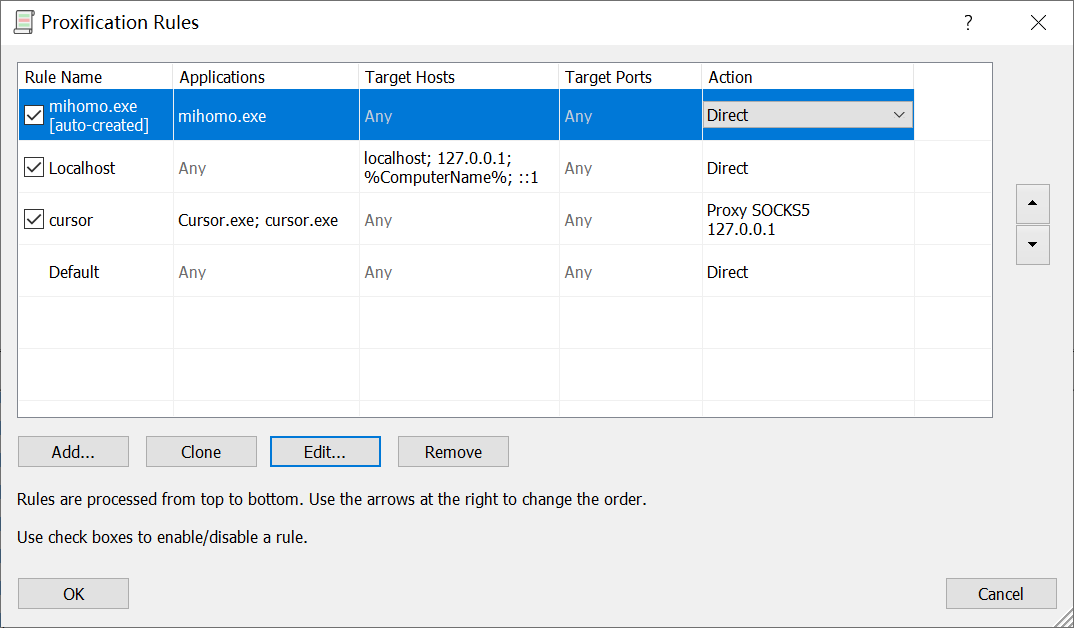Image resolution: width=1074 pixels, height=628 pixels.
Task: Toggle the mihomo.exe rule checkbox
Action: tap(34, 115)
